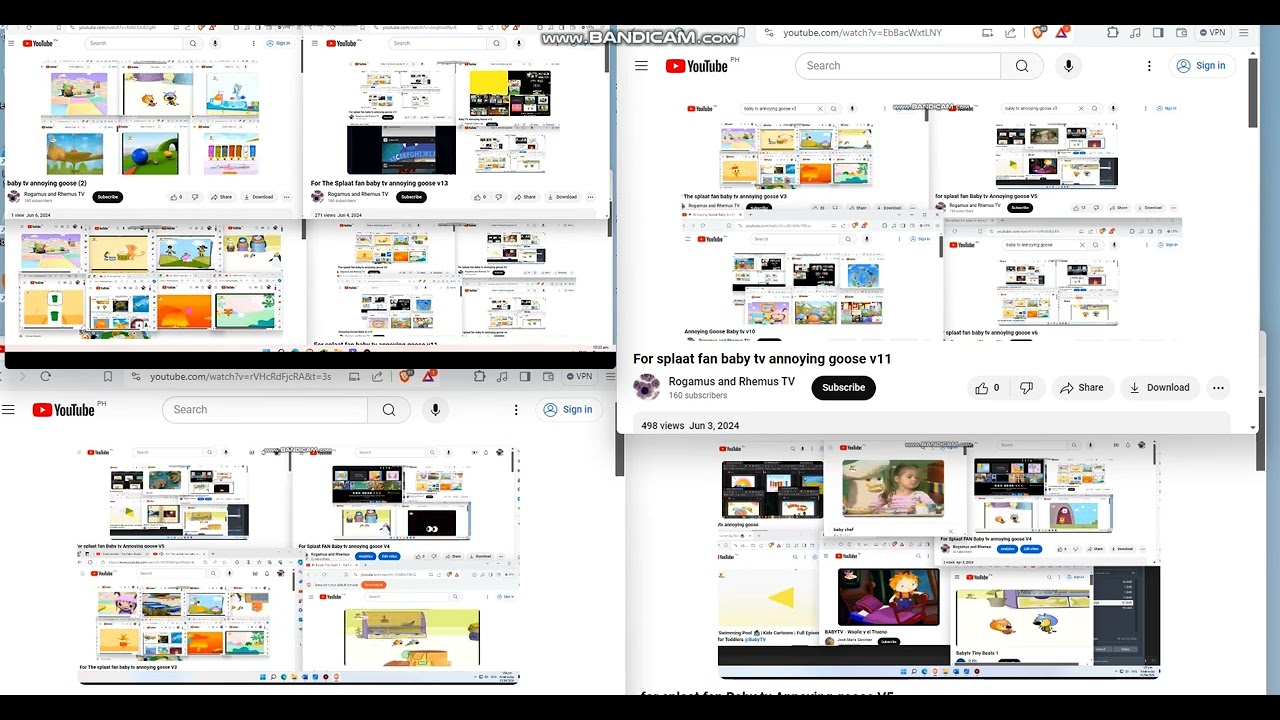1280x720 pixels.
Task: Subscribe to Rogamus and Rhemus TV, v11 video
Action: pos(843,388)
